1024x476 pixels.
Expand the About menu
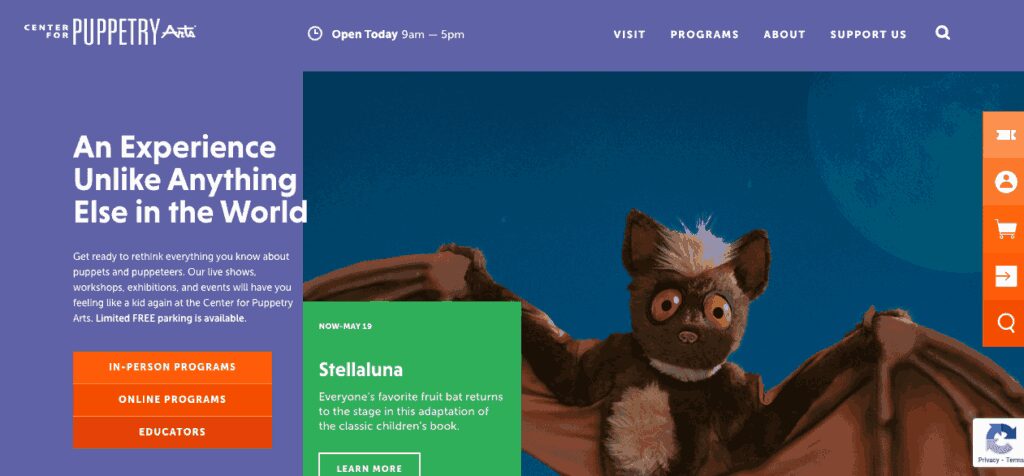pyautogui.click(x=784, y=35)
